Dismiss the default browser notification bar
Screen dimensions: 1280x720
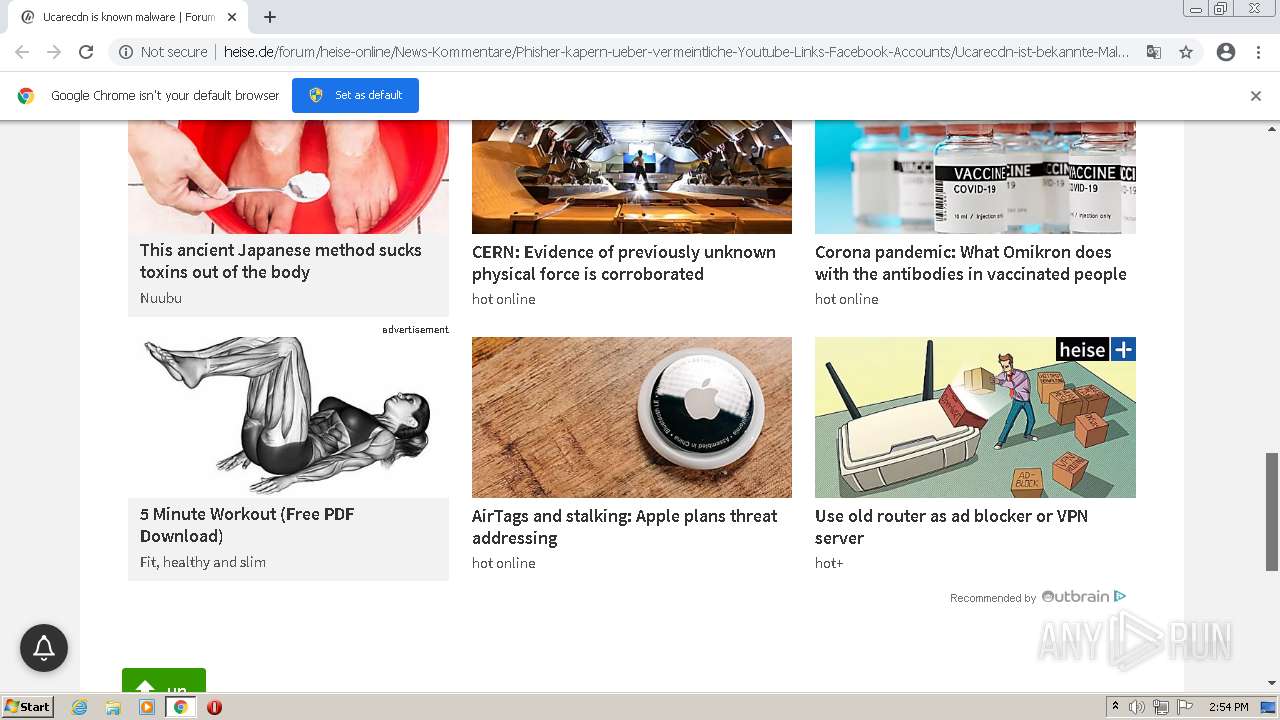1256,96
